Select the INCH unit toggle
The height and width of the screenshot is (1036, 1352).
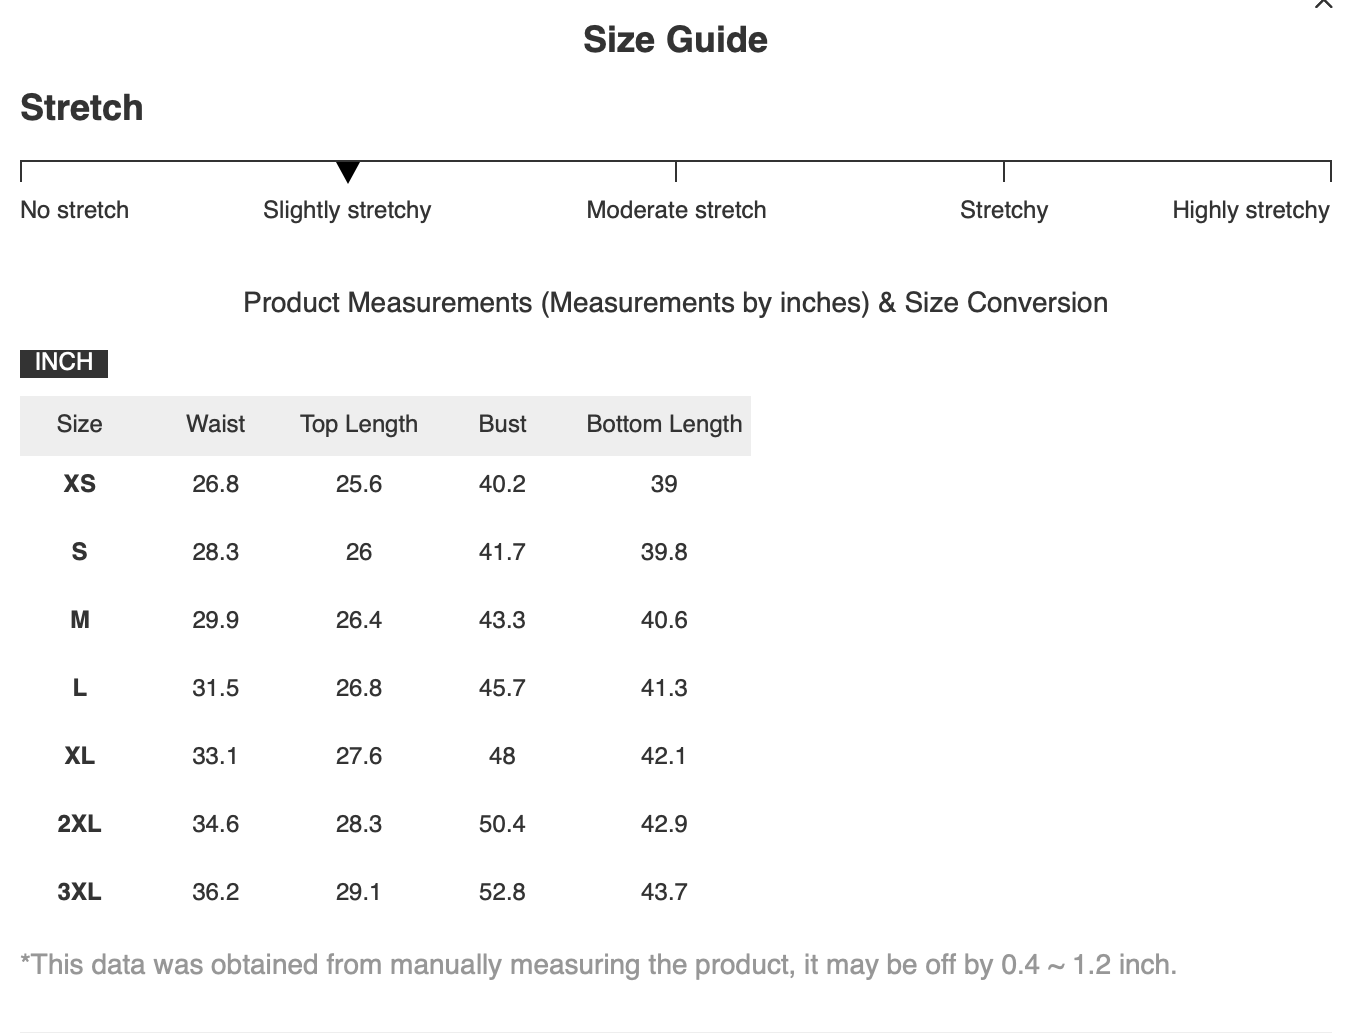click(64, 362)
